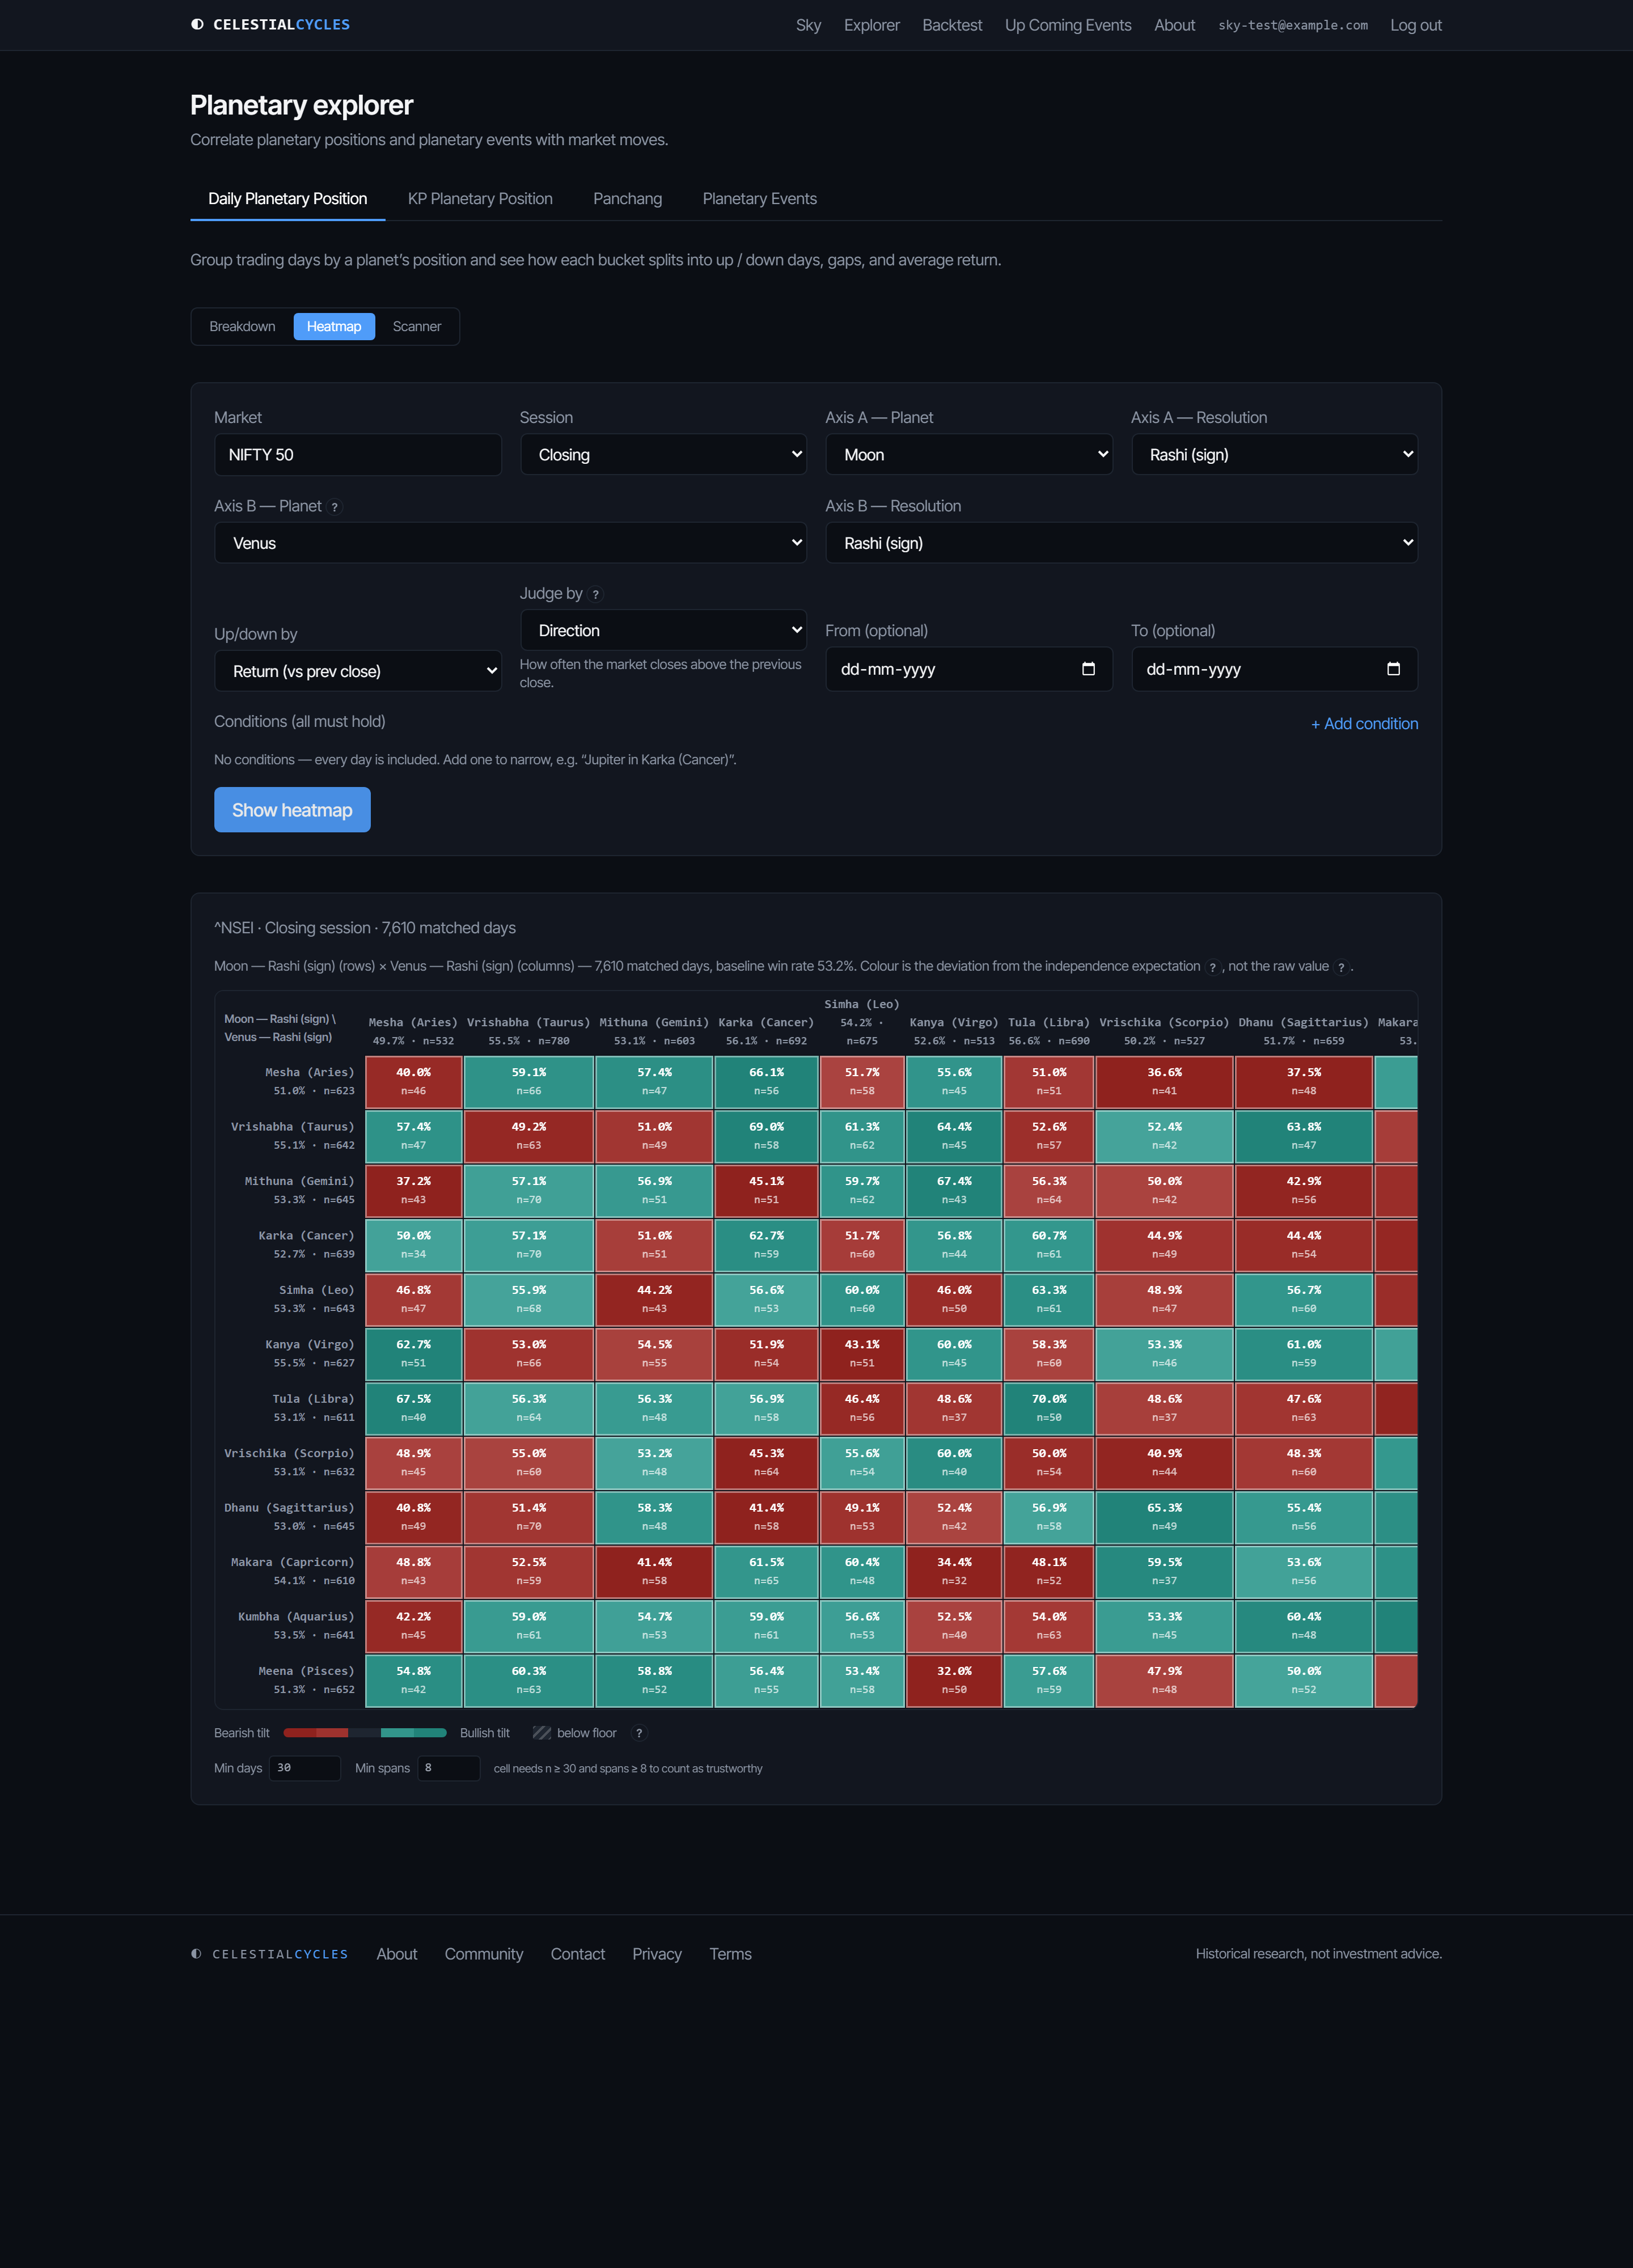Open the Axis B Resolution dropdown
This screenshot has width=1633, height=2268.
click(x=1122, y=543)
